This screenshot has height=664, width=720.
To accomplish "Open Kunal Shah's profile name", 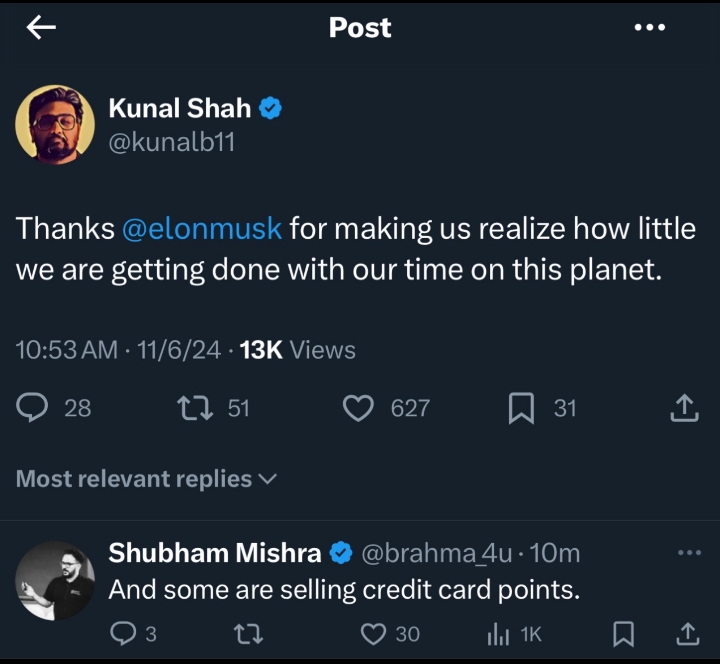I will [179, 110].
